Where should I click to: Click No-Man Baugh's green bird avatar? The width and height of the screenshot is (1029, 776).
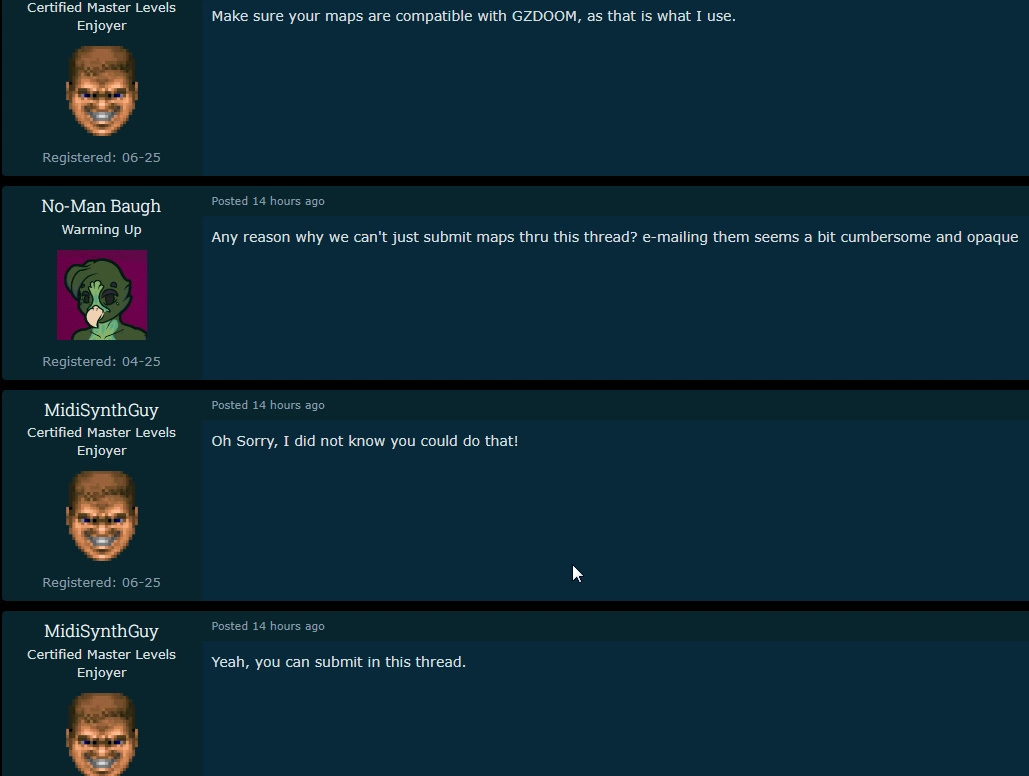(x=102, y=295)
